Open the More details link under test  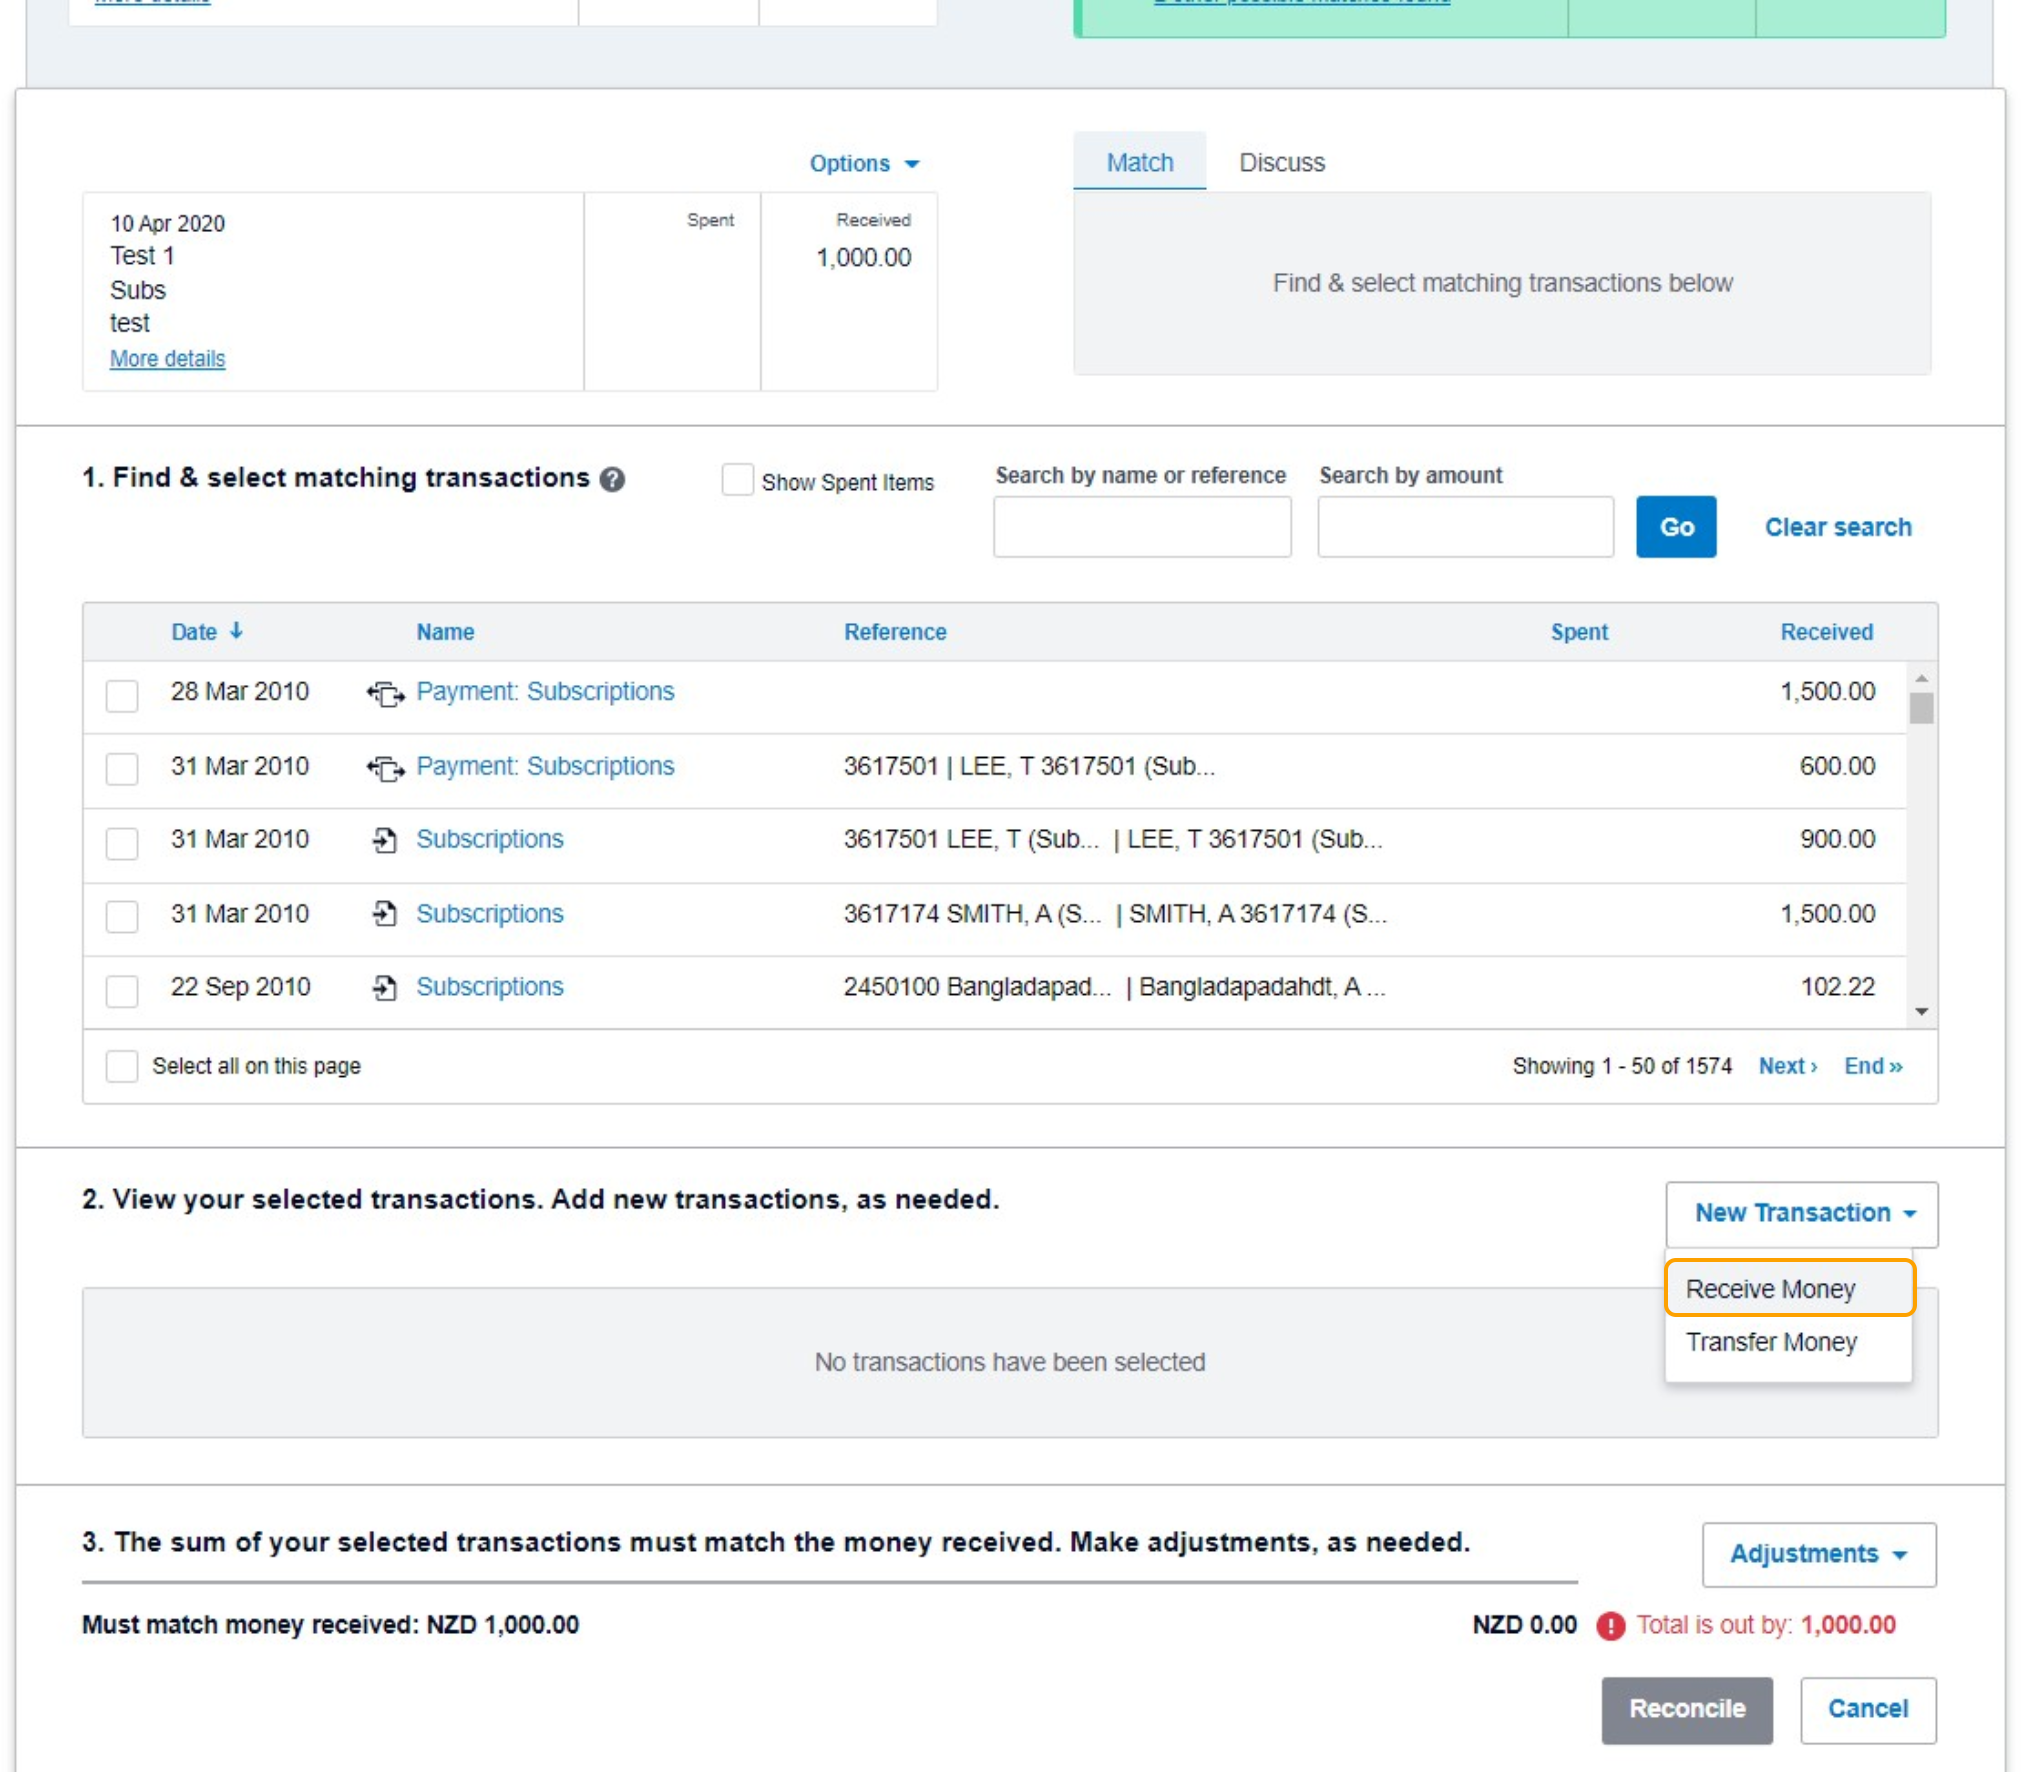tap(167, 358)
